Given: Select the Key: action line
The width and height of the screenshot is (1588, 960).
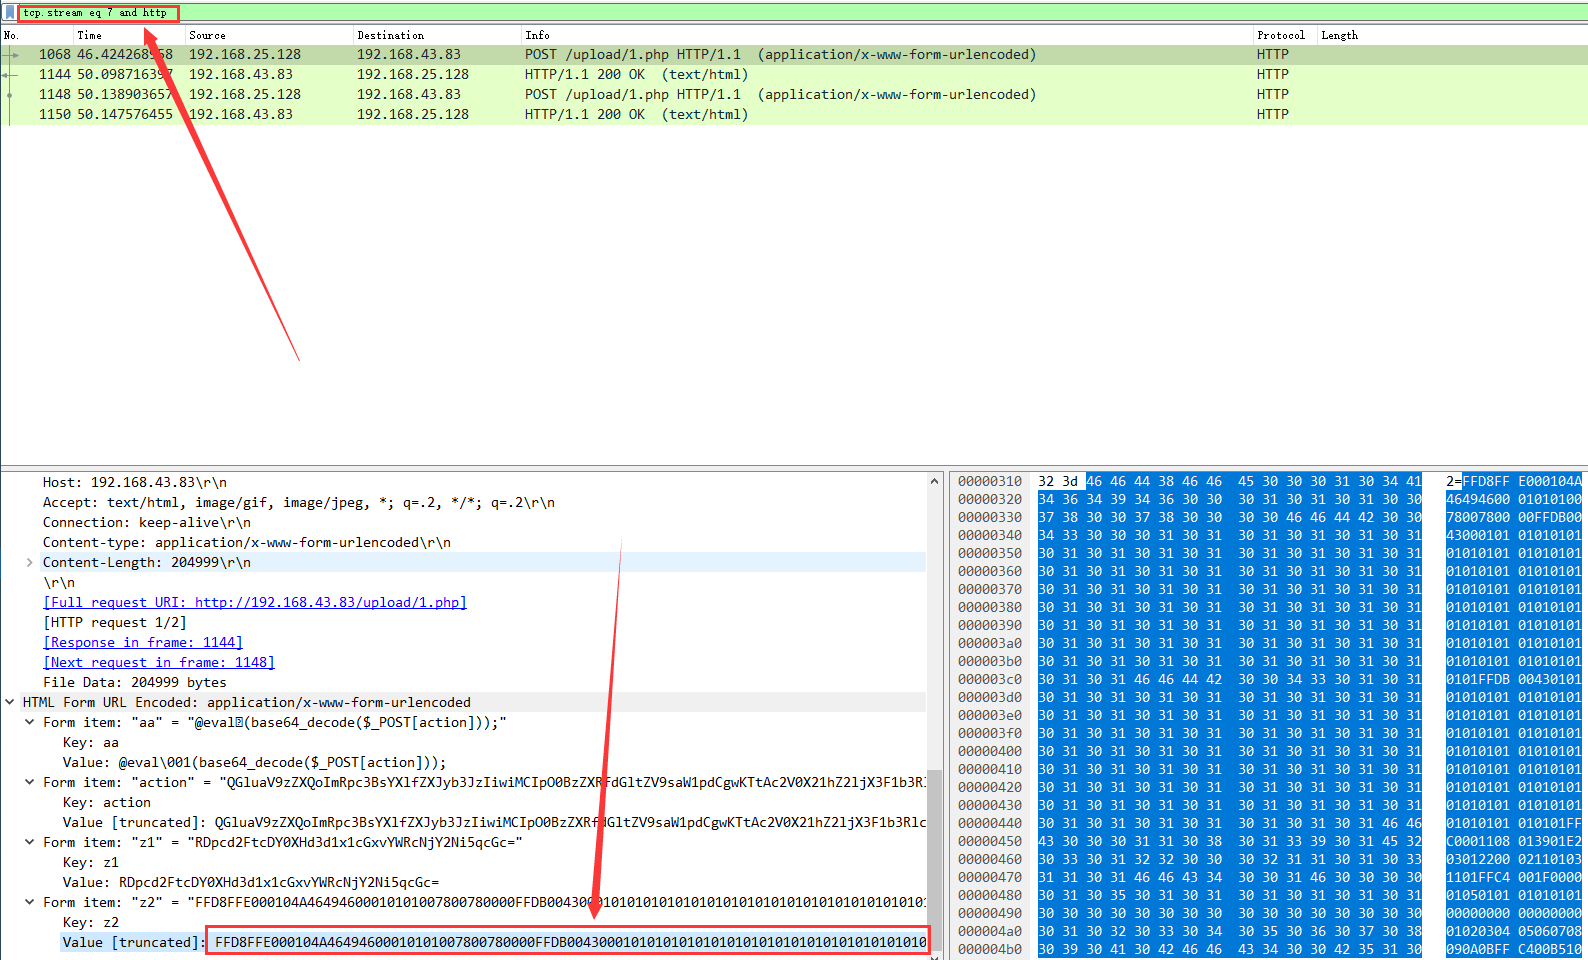Looking at the screenshot, I should pyautogui.click(x=107, y=803).
